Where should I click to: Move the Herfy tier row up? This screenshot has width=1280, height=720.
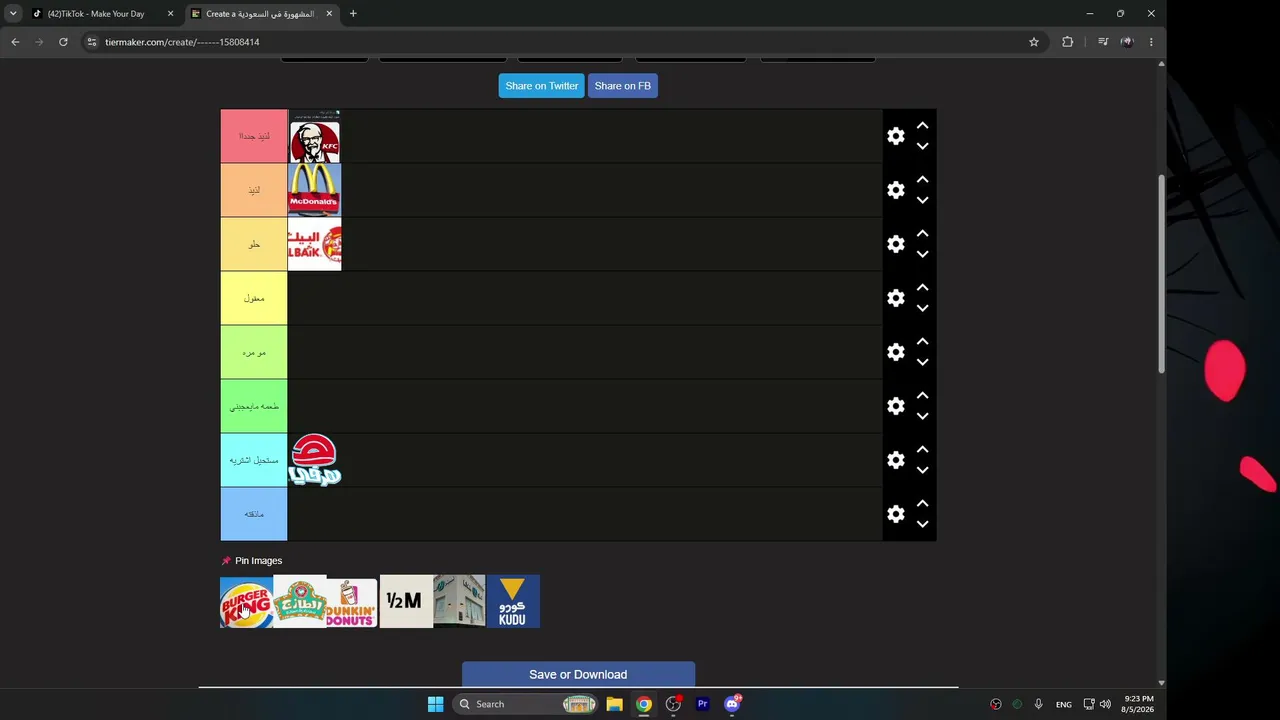point(923,450)
